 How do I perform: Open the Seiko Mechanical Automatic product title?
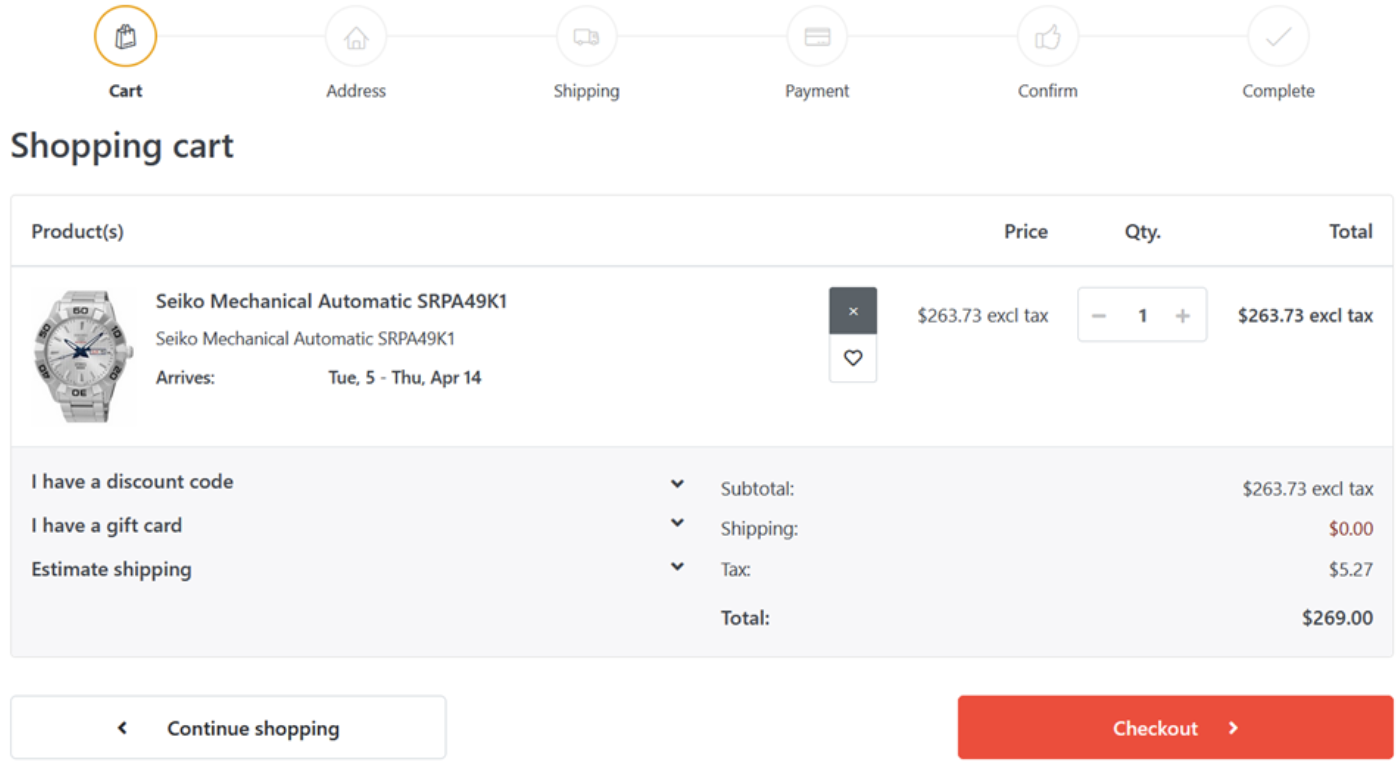tap(331, 301)
